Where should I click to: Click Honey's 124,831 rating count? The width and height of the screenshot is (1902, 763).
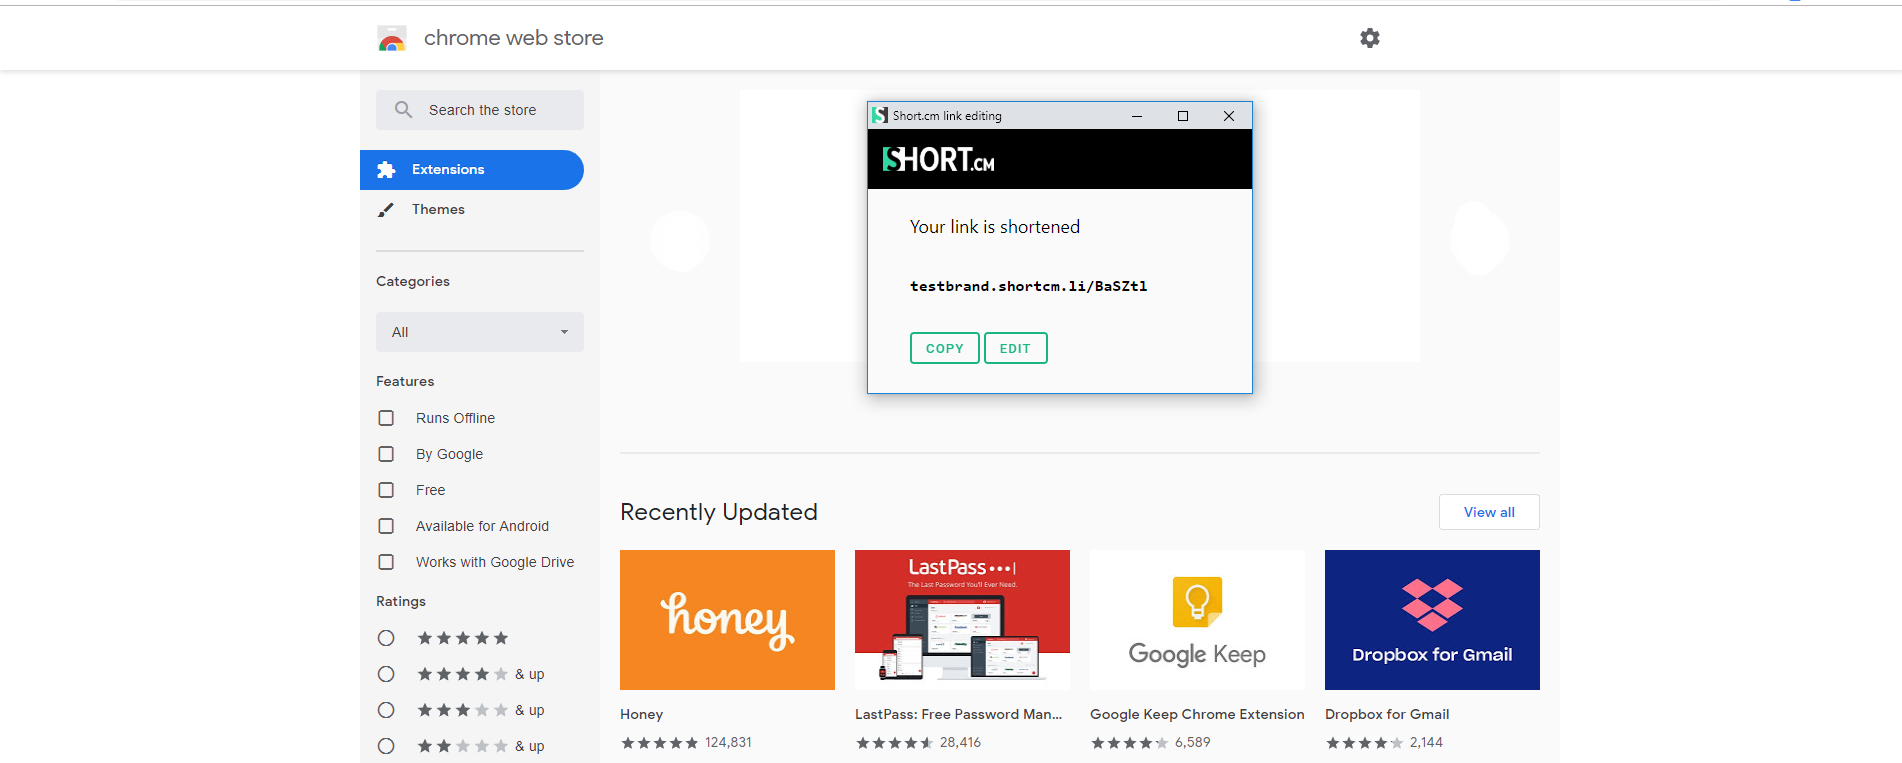pyautogui.click(x=728, y=742)
